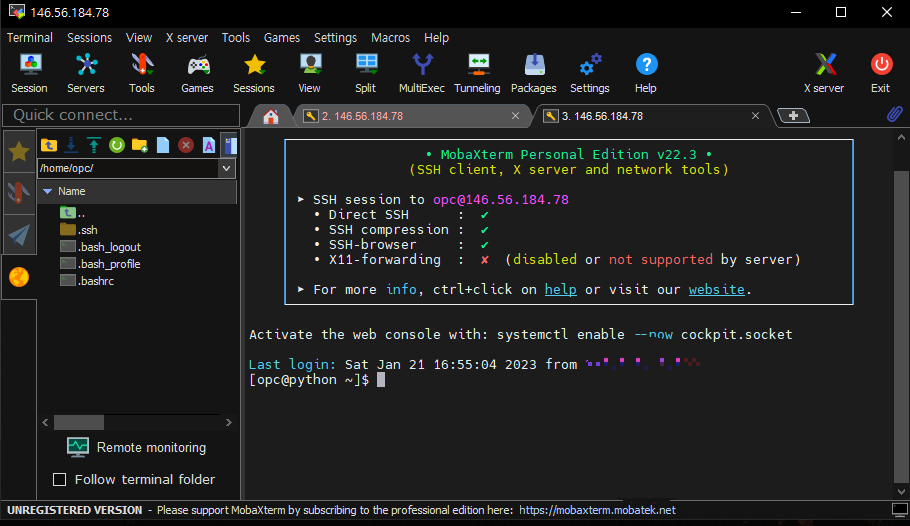Open the mobaxterm.mobatek.net link
This screenshot has height=526, width=910.
[597, 510]
